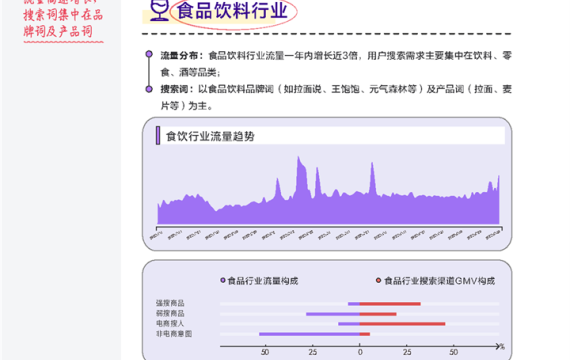Click the short purple bar in 强搜商品 row
The height and width of the screenshot is (360, 570).
[354, 304]
